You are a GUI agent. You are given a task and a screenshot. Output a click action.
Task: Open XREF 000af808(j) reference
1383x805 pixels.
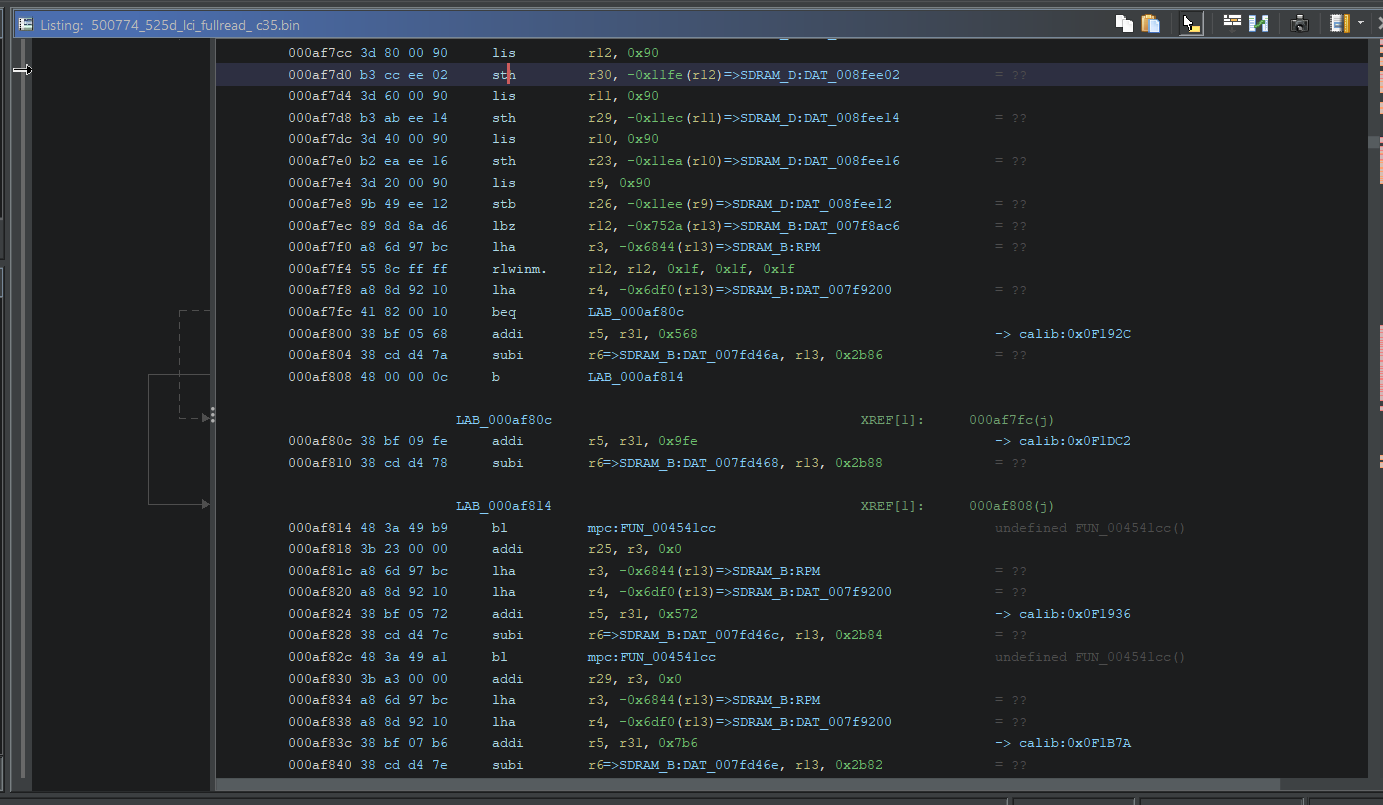pos(1011,506)
